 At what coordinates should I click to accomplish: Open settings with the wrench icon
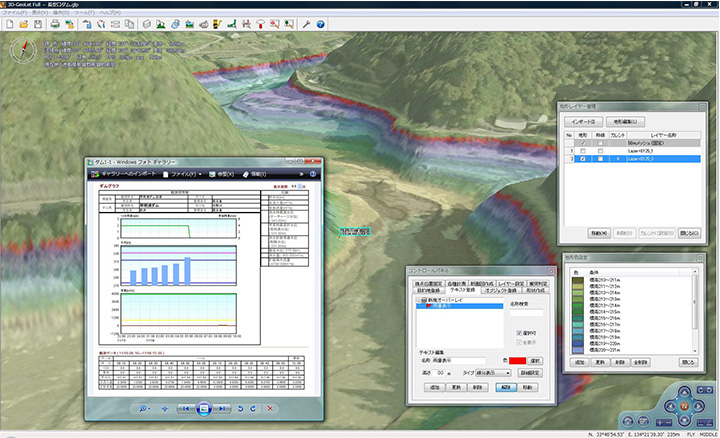[x=305, y=22]
